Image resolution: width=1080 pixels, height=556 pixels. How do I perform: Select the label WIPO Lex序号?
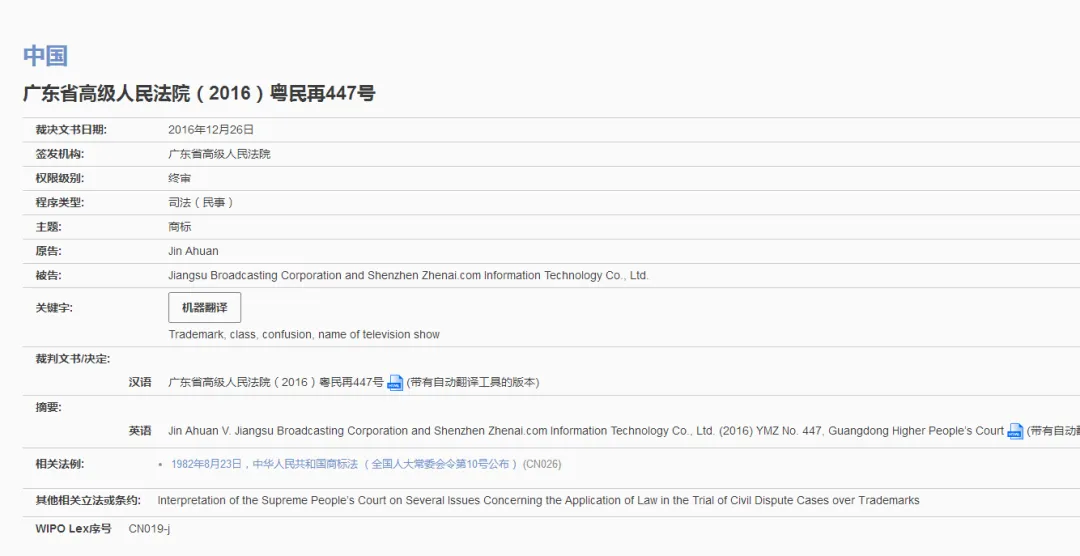73,528
